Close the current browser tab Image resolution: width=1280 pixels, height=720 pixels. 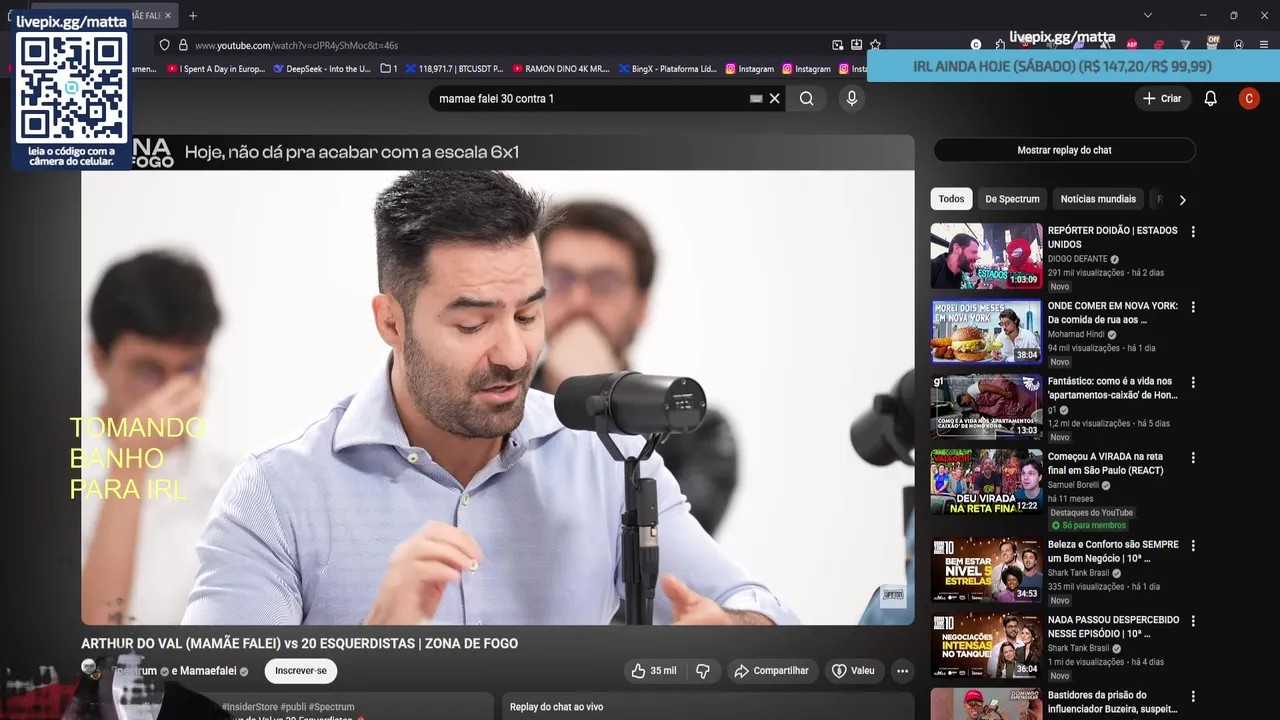(x=167, y=15)
